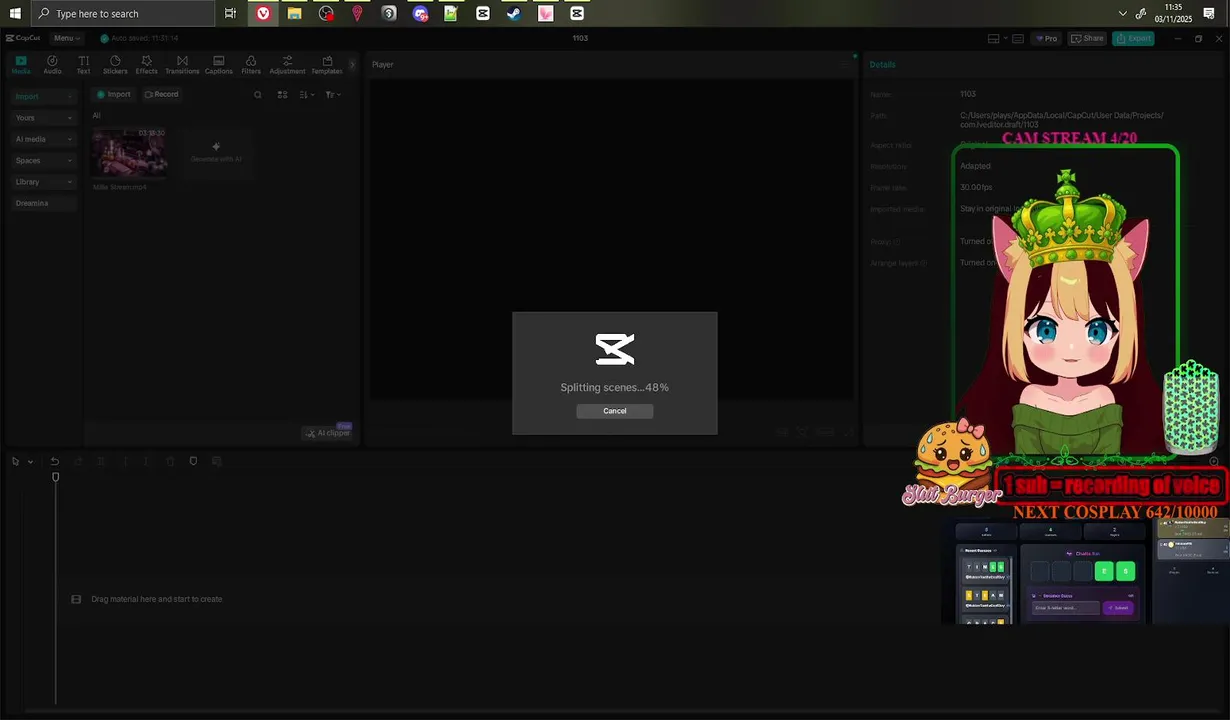Expand the Spaces sidebar section
The height and width of the screenshot is (720, 1230).
click(44, 160)
